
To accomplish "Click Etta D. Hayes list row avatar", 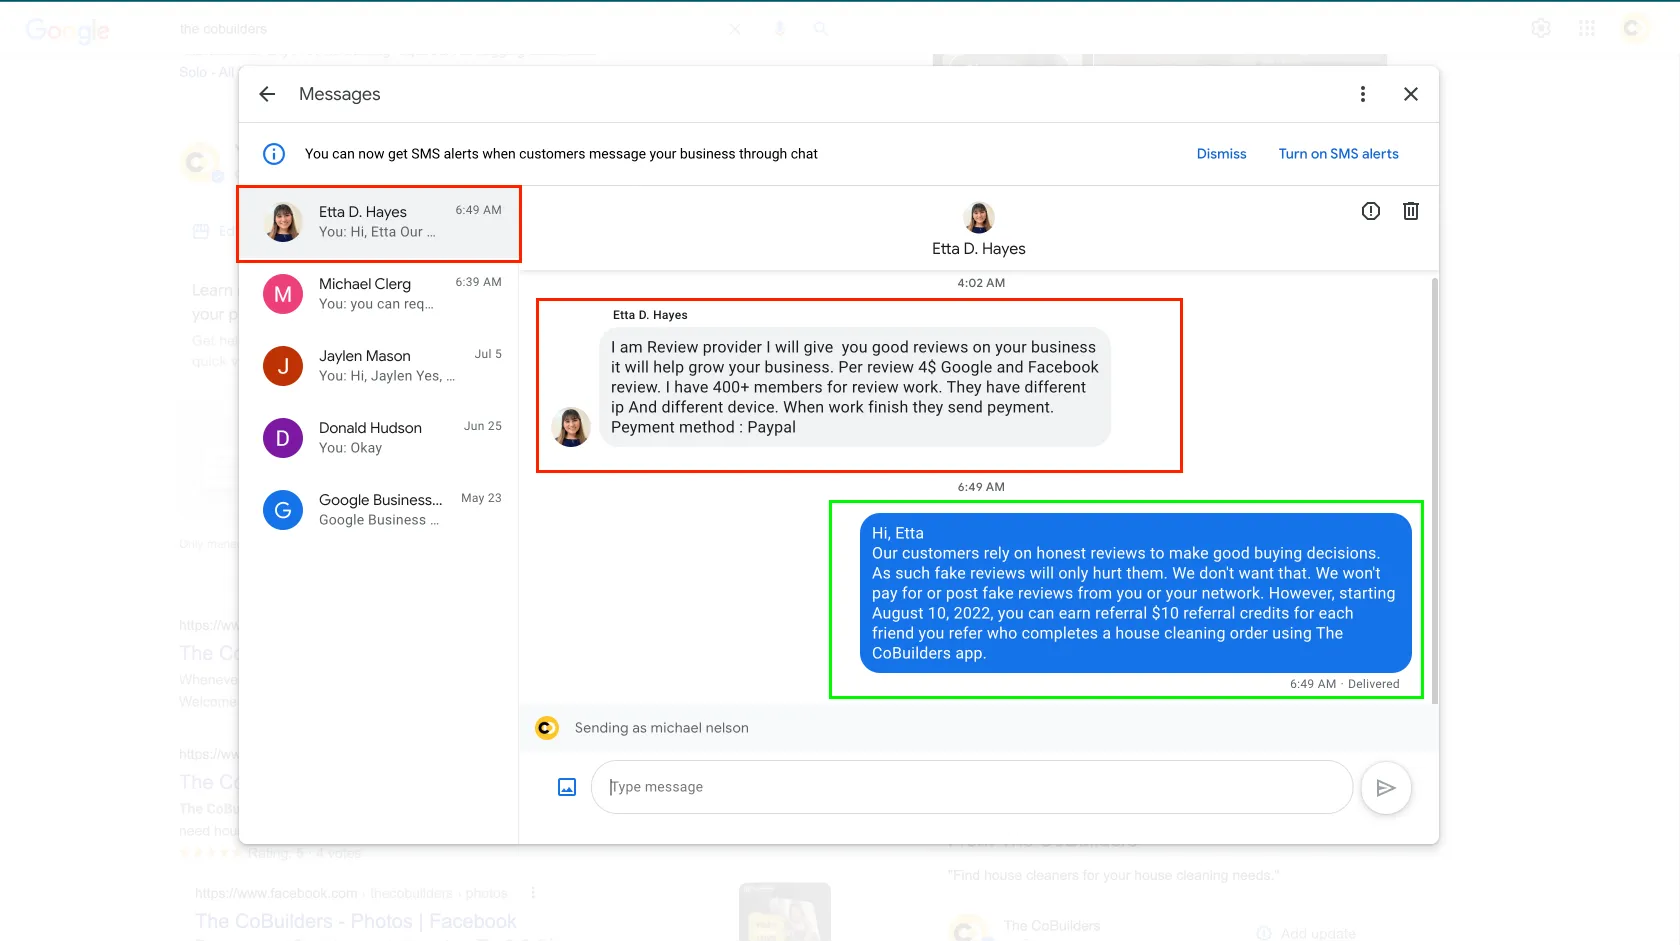I will [283, 222].
